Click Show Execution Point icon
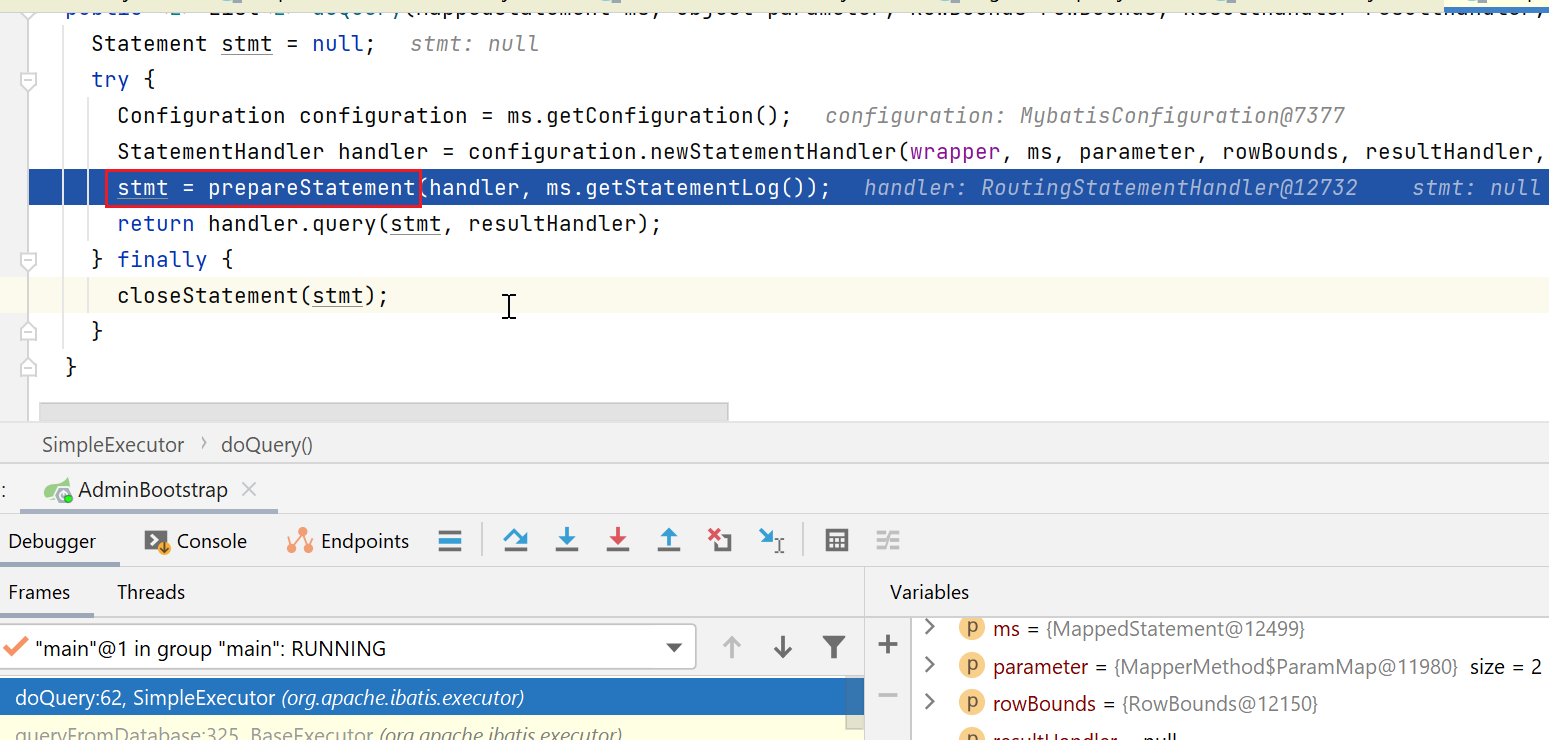The image size is (1549, 740). [450, 541]
